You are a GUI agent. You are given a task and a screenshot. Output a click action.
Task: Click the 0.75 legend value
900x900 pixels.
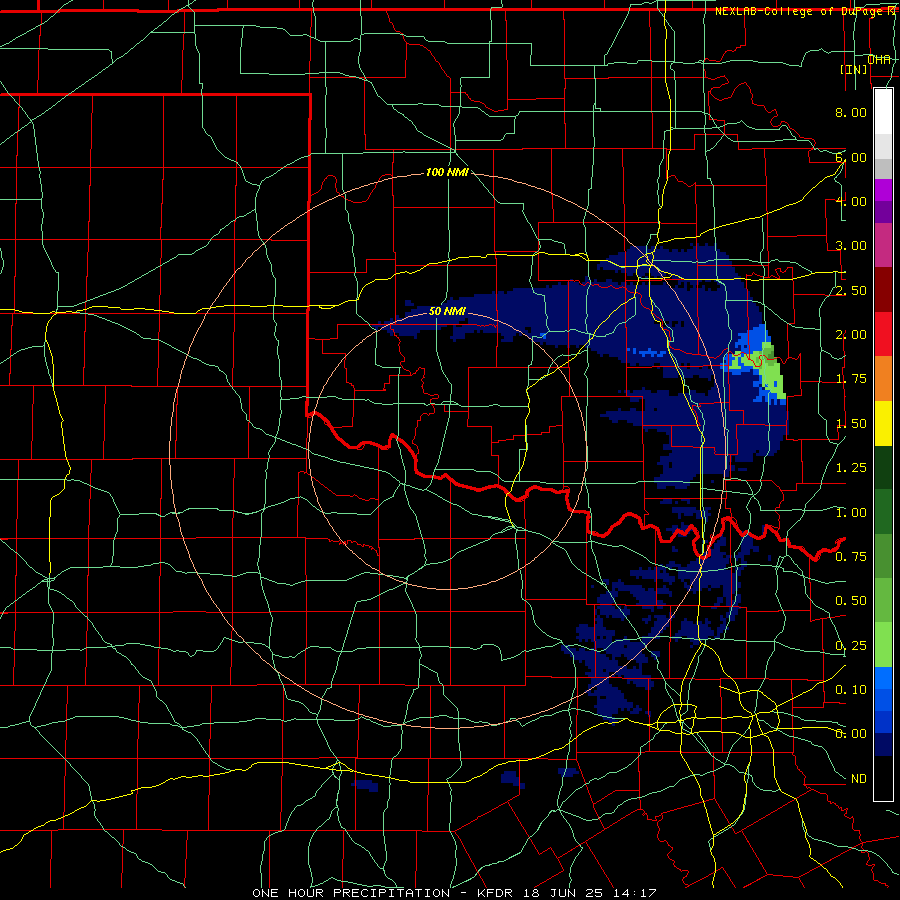click(851, 557)
